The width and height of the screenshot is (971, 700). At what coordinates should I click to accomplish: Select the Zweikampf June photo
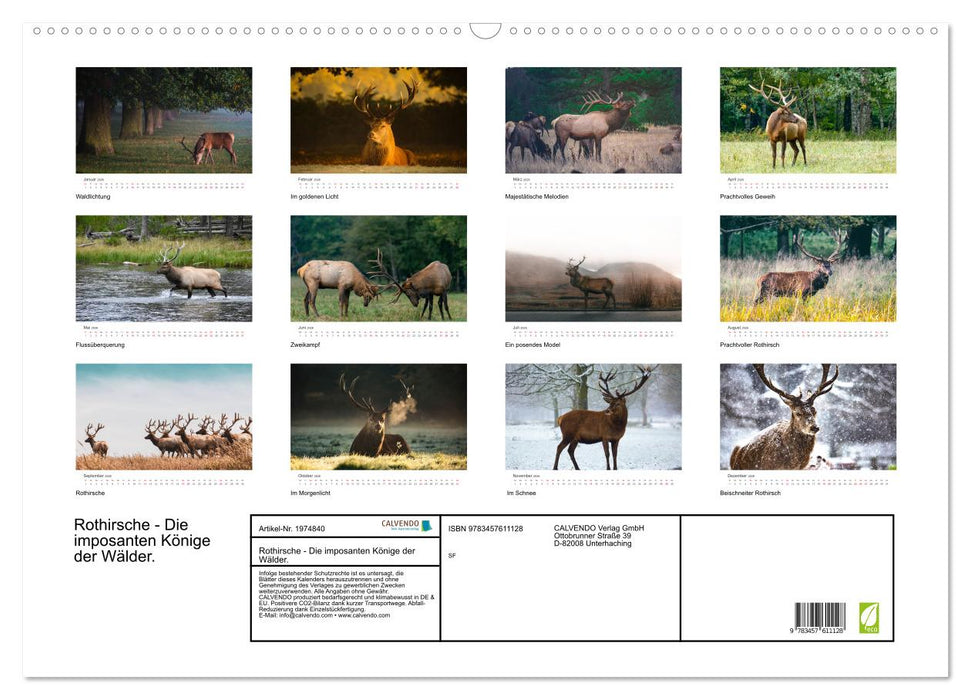point(377,268)
